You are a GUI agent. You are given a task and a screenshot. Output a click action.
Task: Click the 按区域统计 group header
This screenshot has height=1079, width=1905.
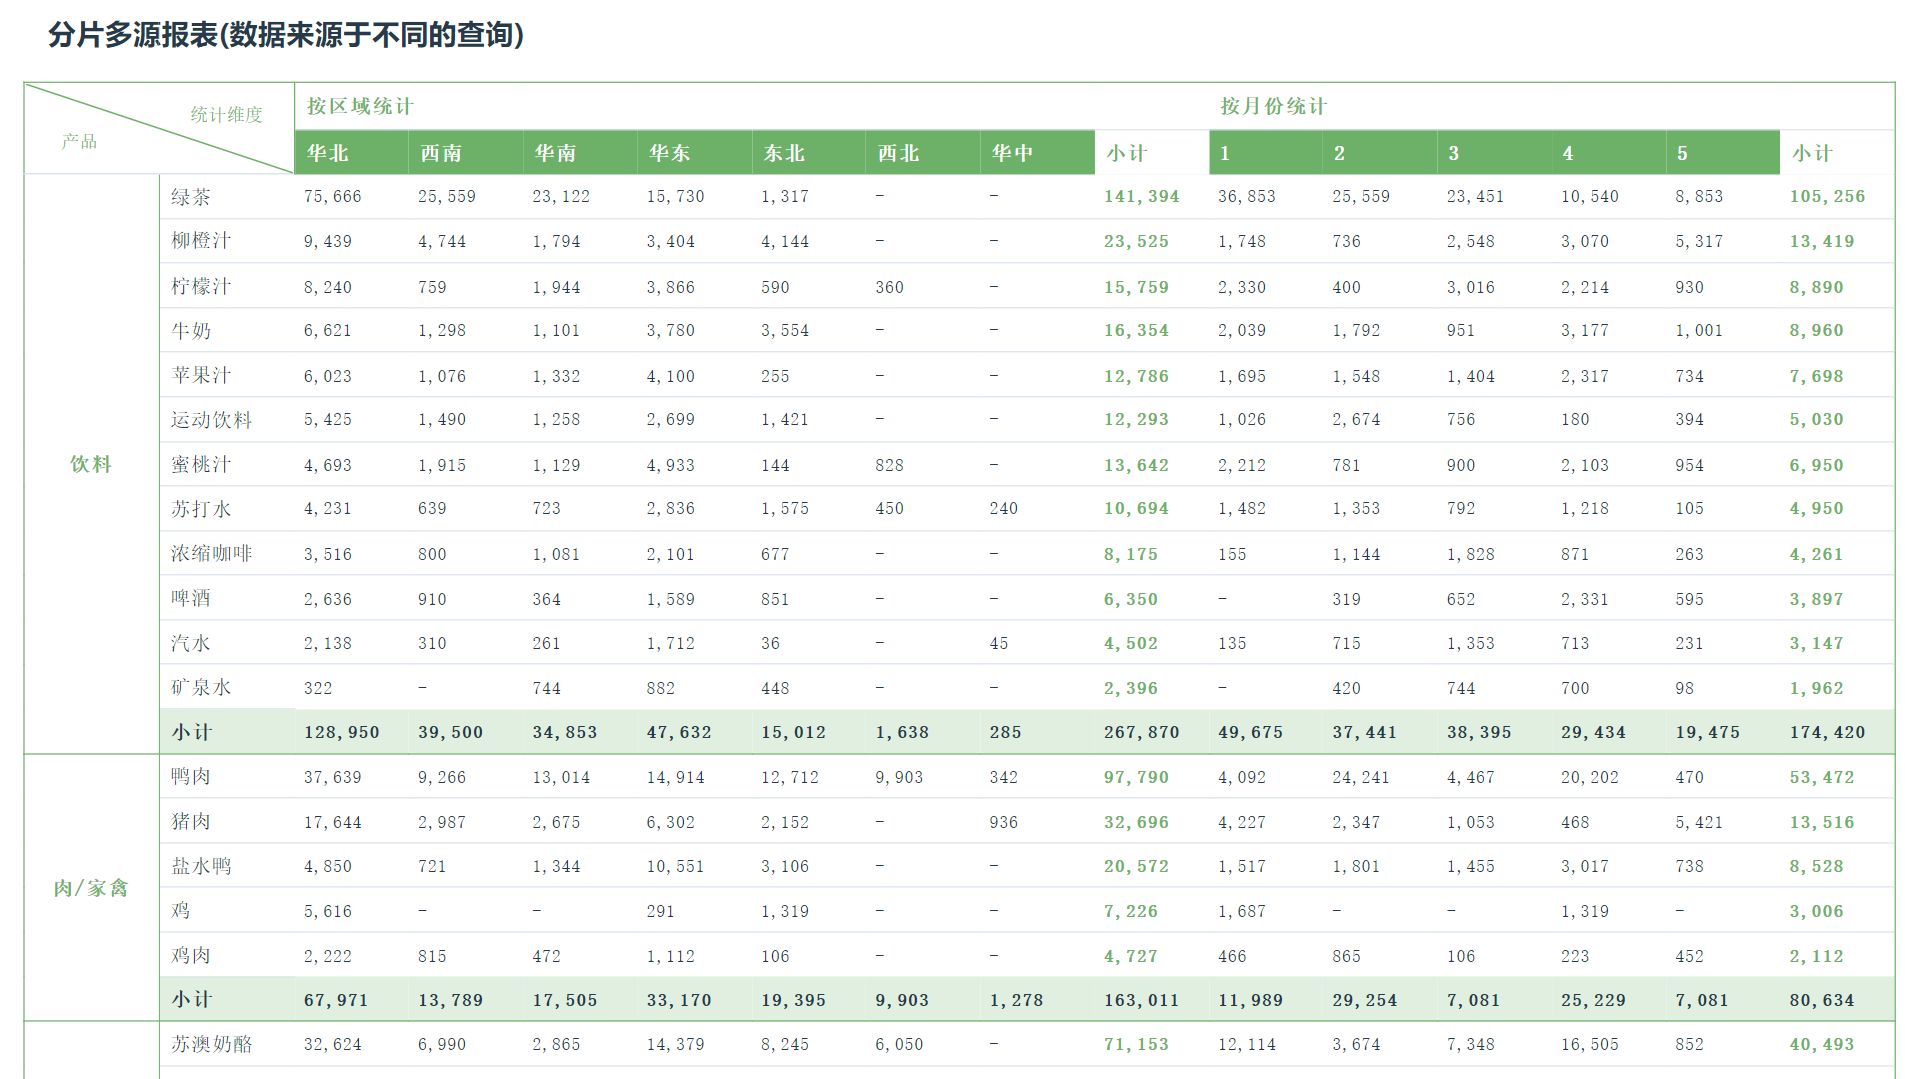pyautogui.click(x=359, y=106)
